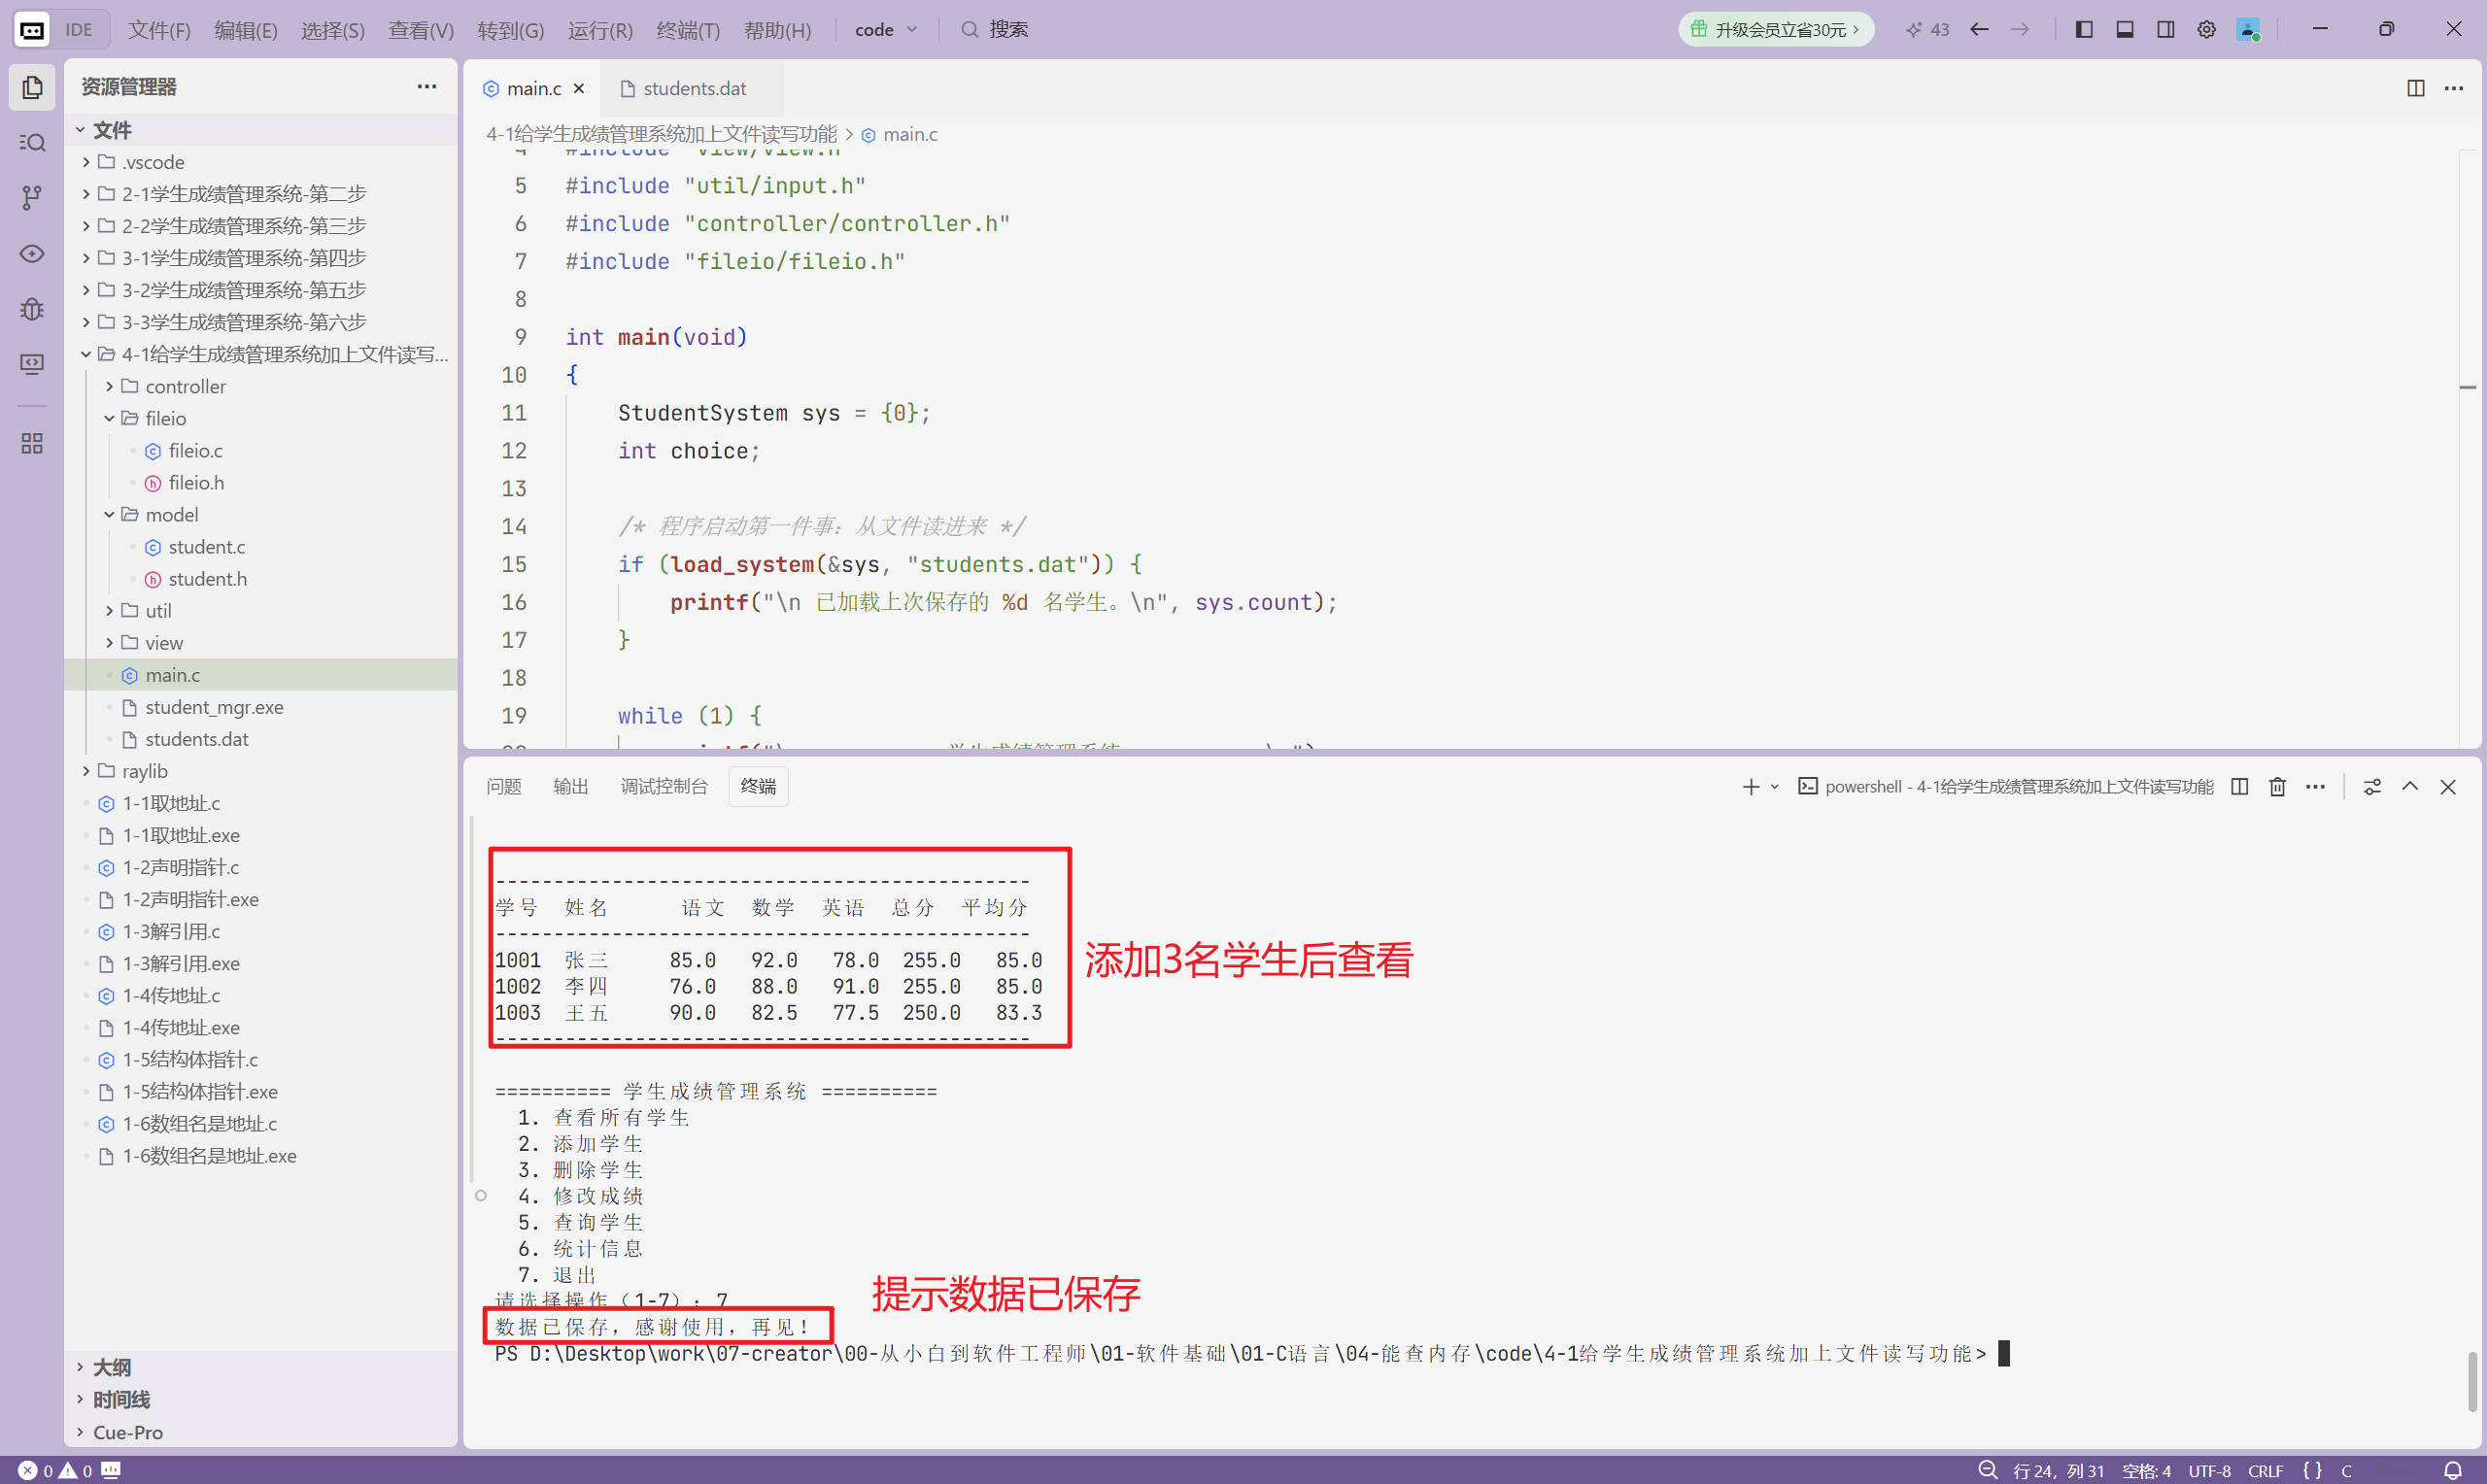Click the user account avatar icon
2487x1484 pixels.
2248,29
